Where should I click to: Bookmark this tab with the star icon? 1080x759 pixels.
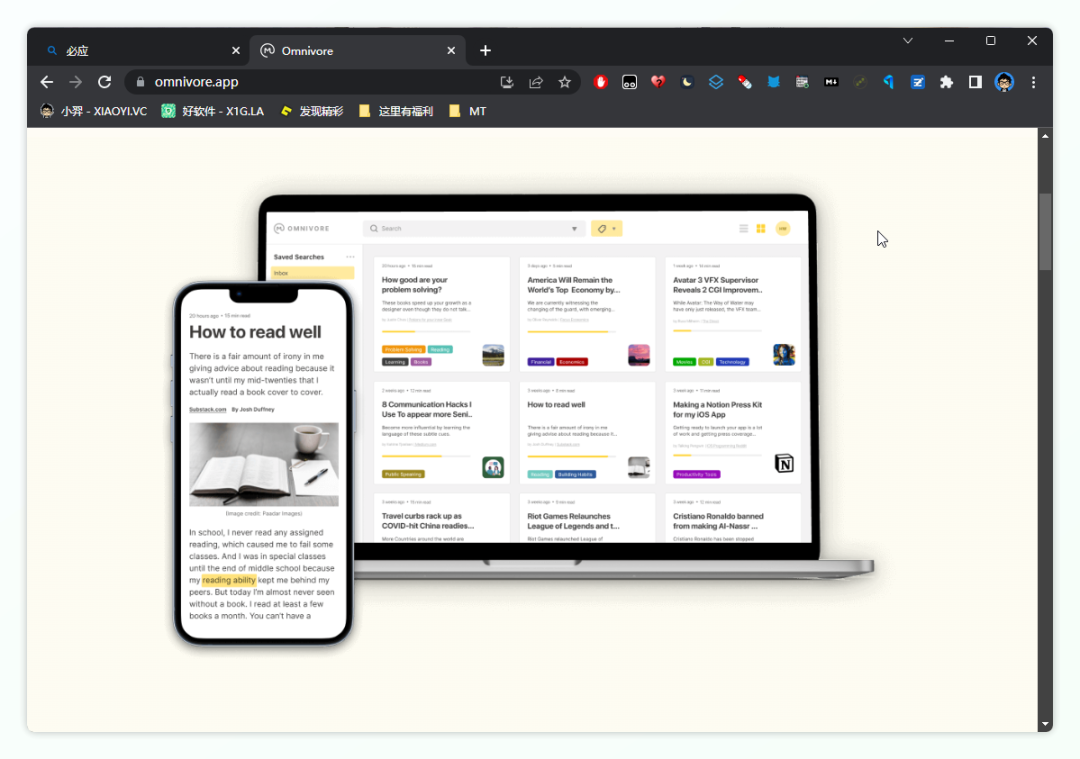point(565,82)
